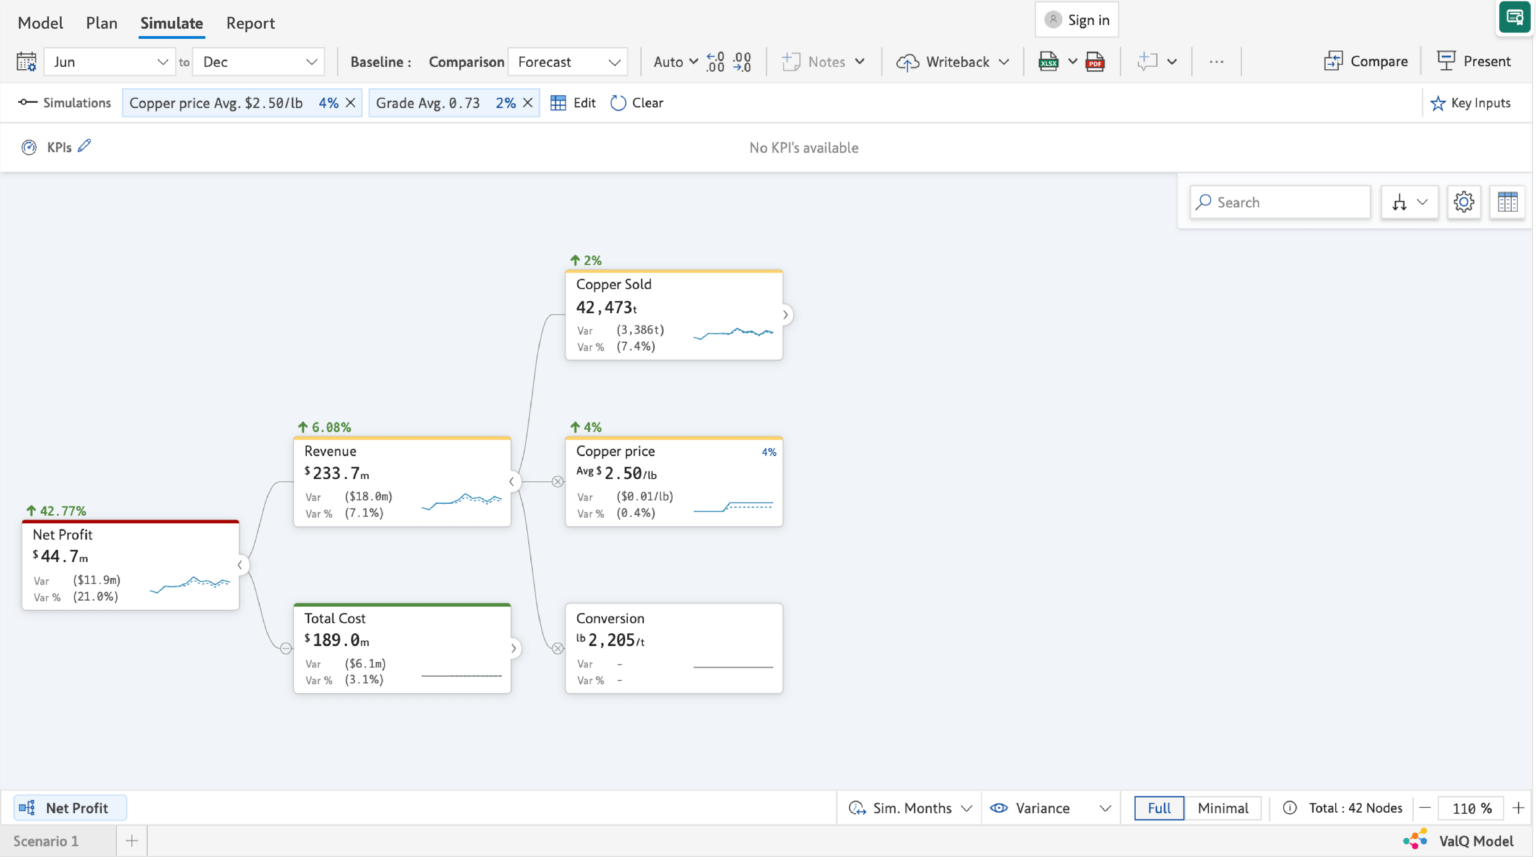Viewport: 1536px width, 857px height.
Task: Open the tree layout icon dropdown
Action: 1409,201
